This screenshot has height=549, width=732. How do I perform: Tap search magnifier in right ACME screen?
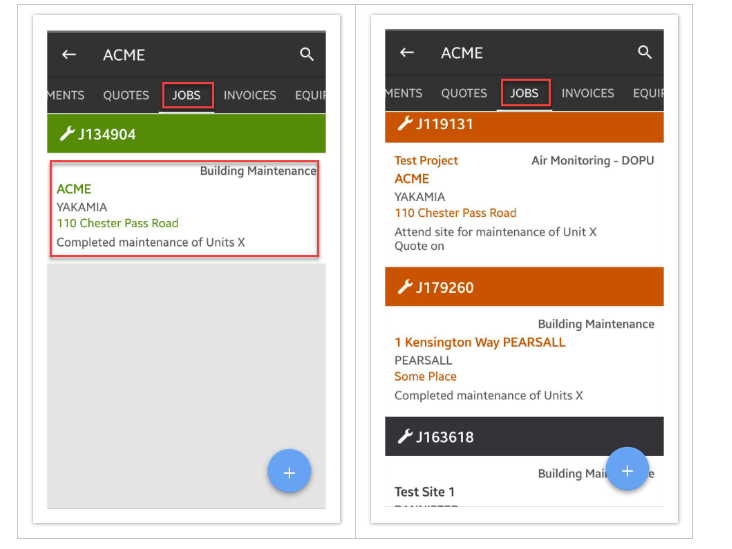click(x=645, y=53)
